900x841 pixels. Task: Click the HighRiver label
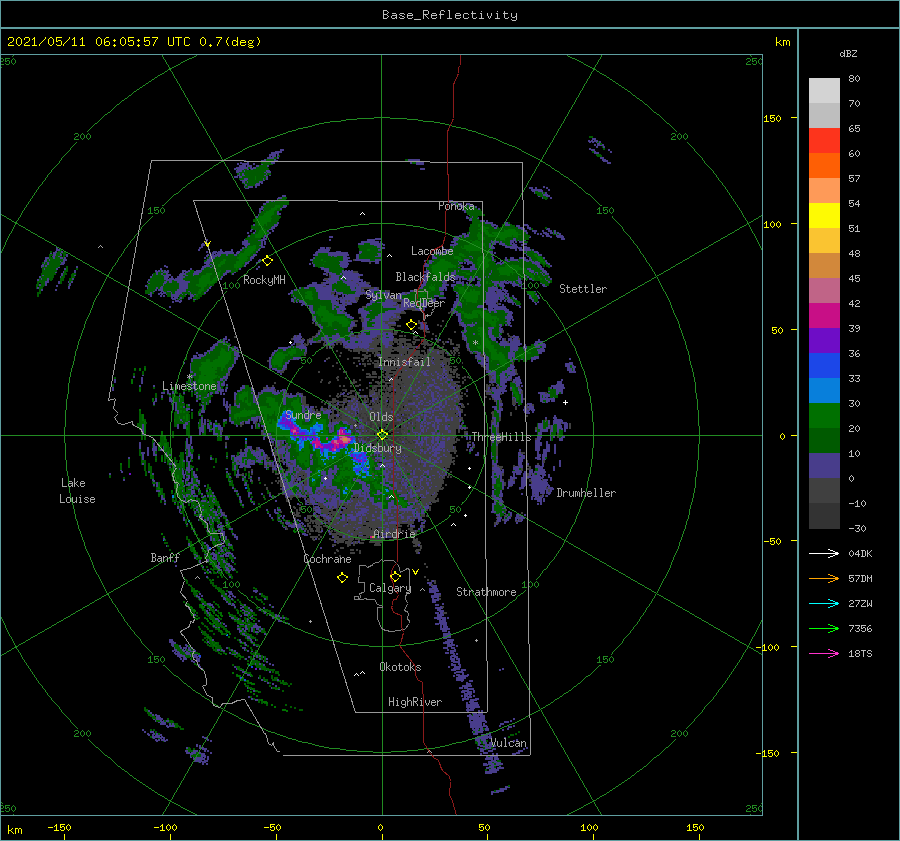pos(415,702)
